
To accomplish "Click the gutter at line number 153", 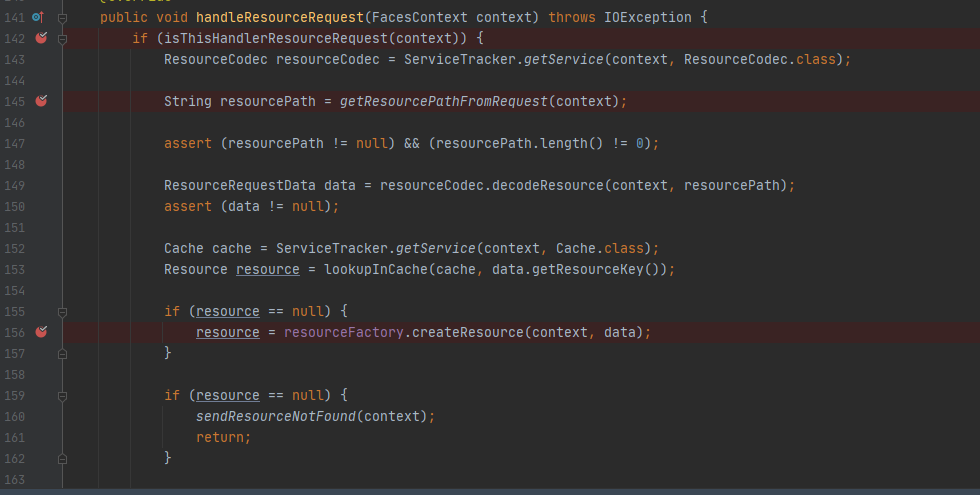I will (15, 269).
